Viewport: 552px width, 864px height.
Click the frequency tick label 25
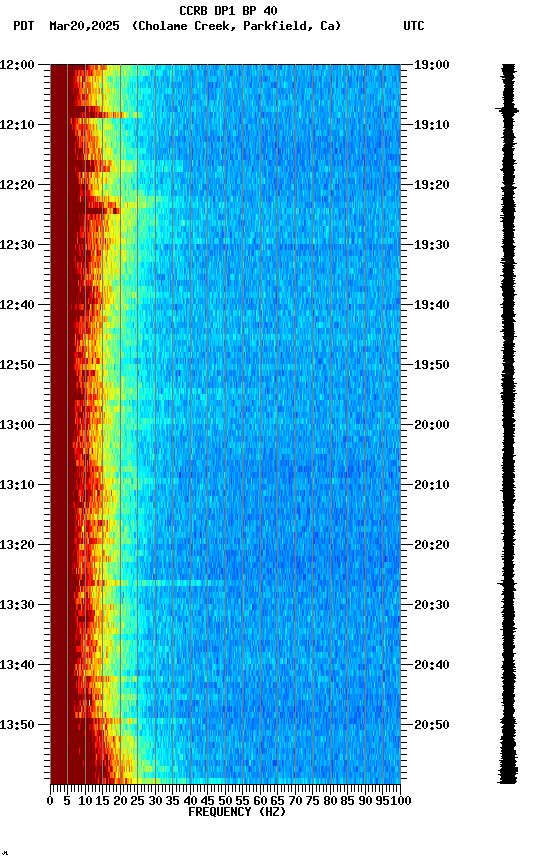tap(138, 801)
